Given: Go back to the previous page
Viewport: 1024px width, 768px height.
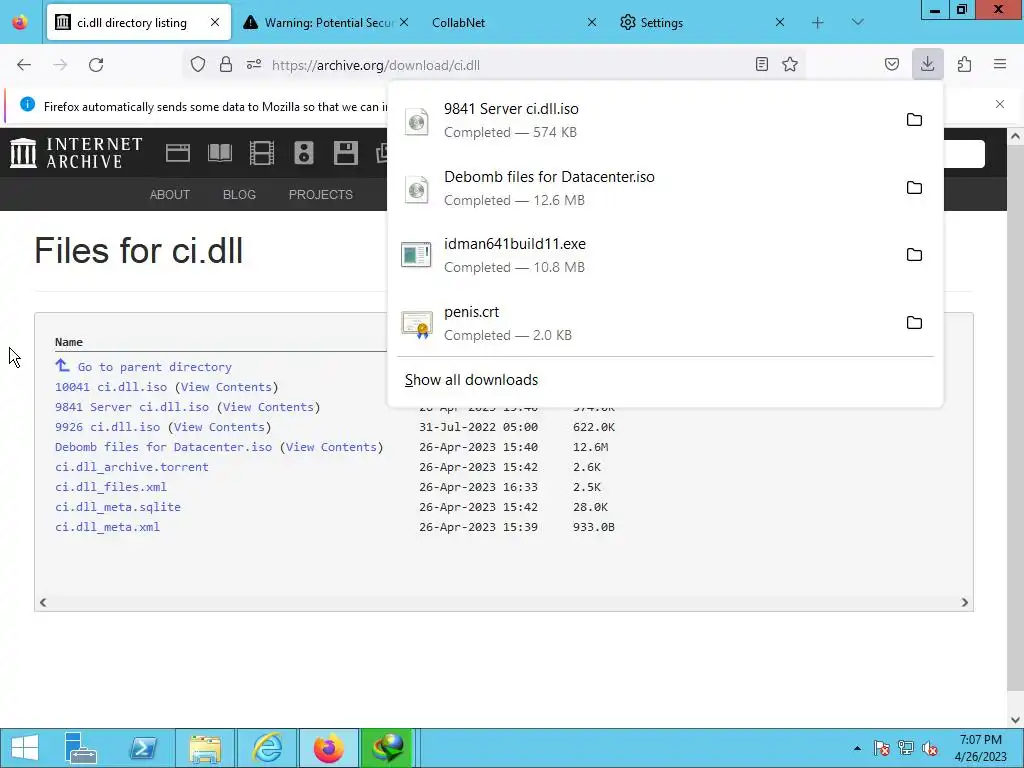Looking at the screenshot, I should click(x=24, y=64).
